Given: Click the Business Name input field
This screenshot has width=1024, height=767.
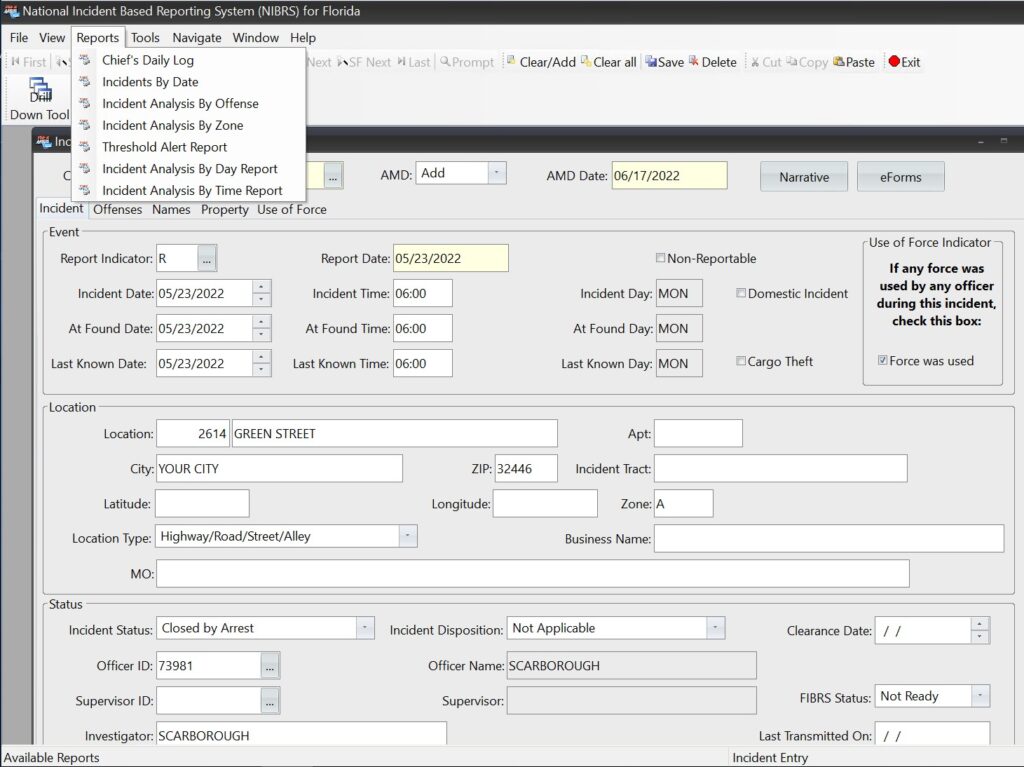Looking at the screenshot, I should 828,539.
